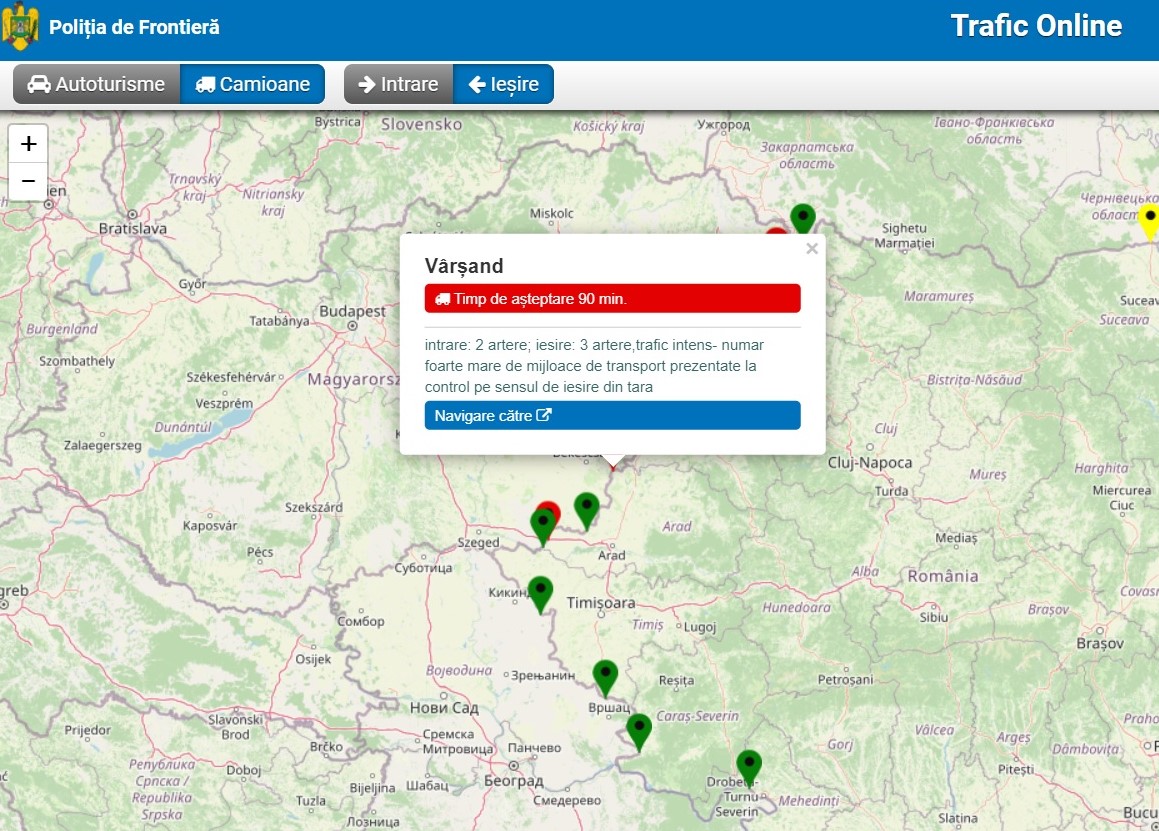Click the Vârșand title in popup

pos(464,266)
